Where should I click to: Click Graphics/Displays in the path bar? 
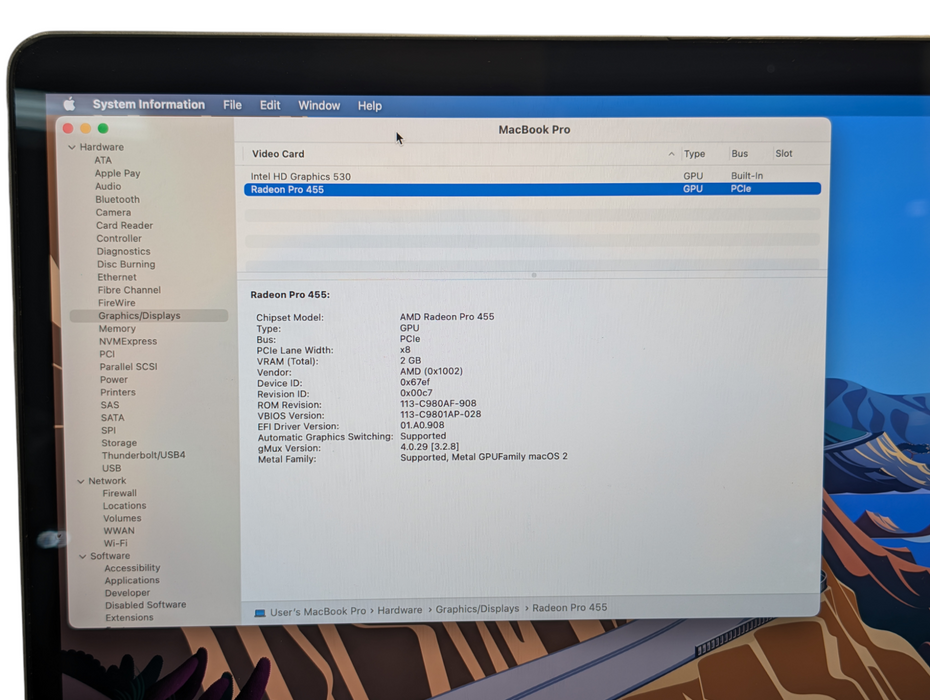click(x=477, y=609)
